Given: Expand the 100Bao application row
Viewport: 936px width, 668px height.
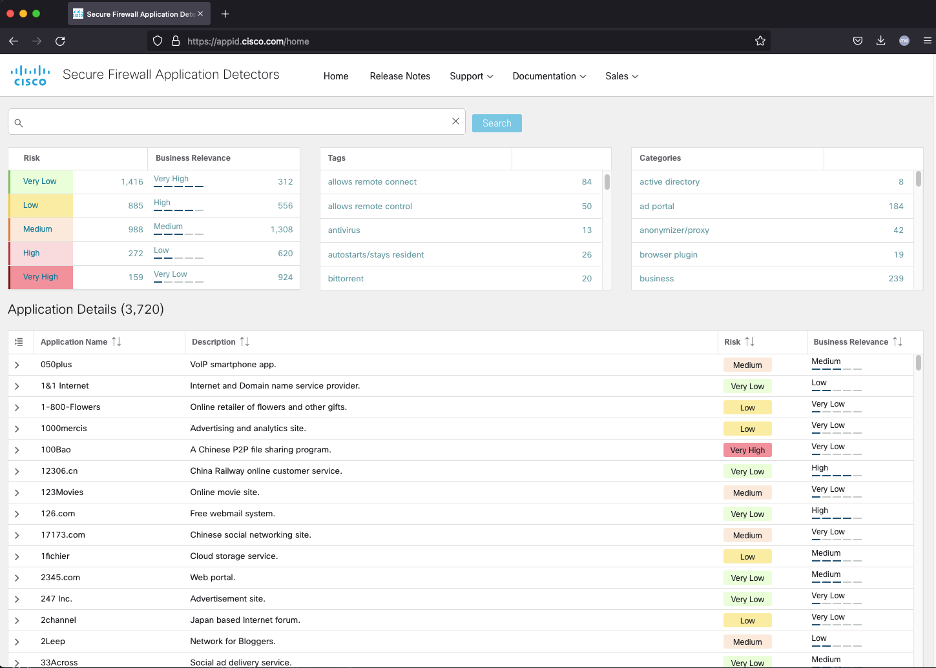Looking at the screenshot, I should tap(17, 450).
